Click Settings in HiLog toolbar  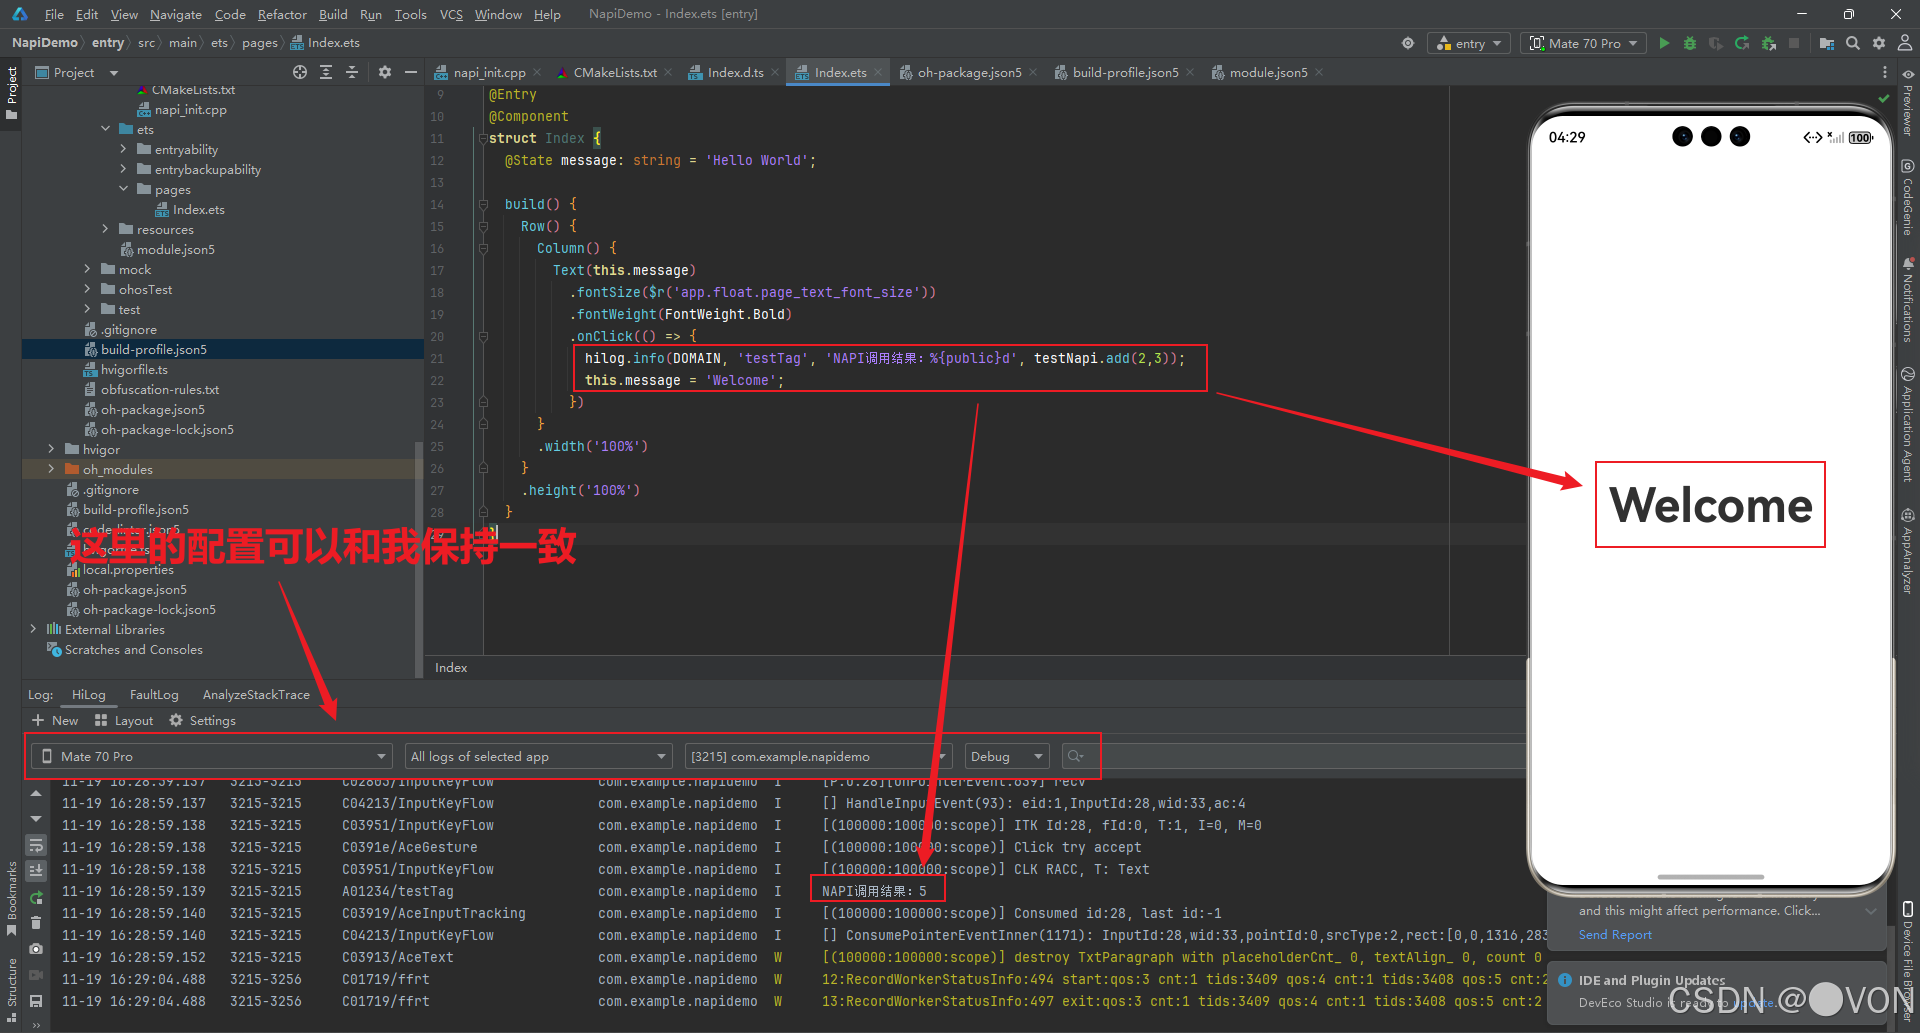(203, 720)
